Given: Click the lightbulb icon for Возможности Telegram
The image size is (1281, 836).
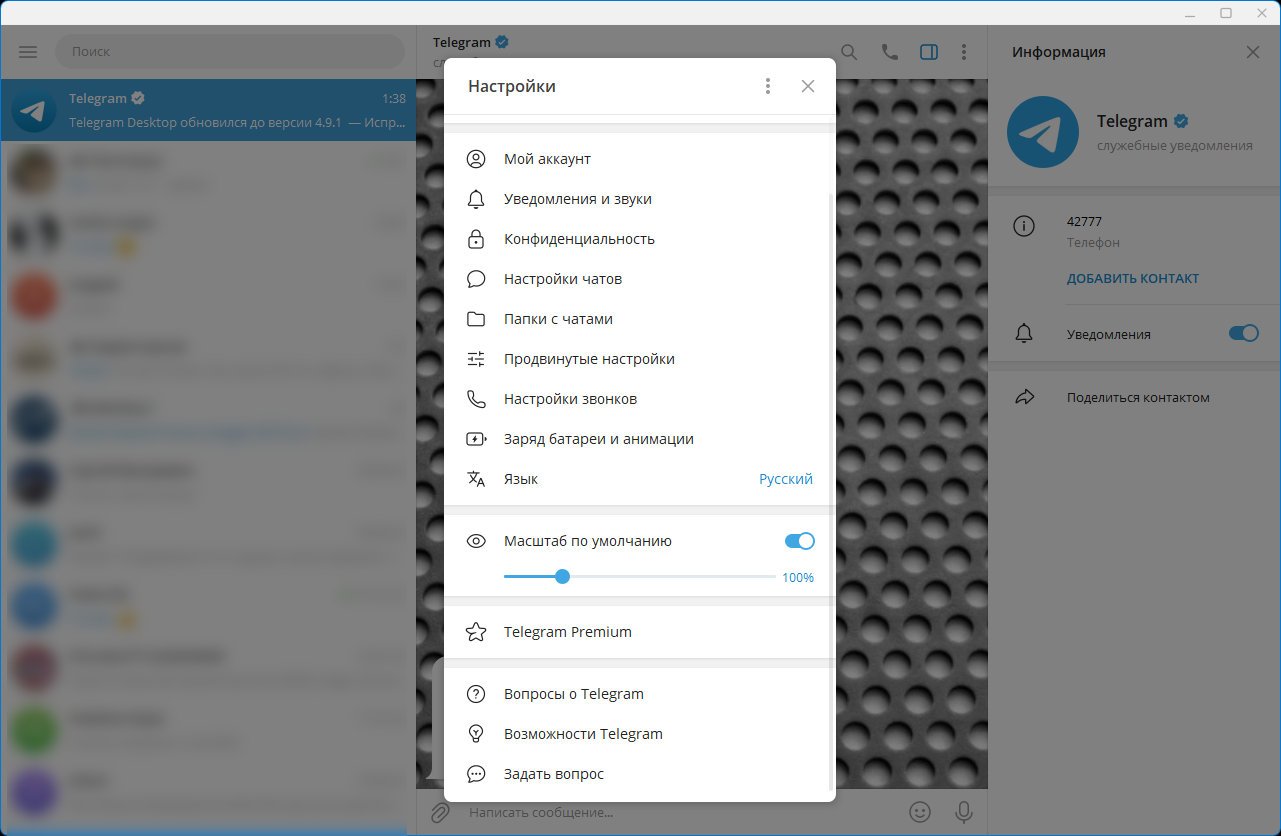Looking at the screenshot, I should coord(476,734).
